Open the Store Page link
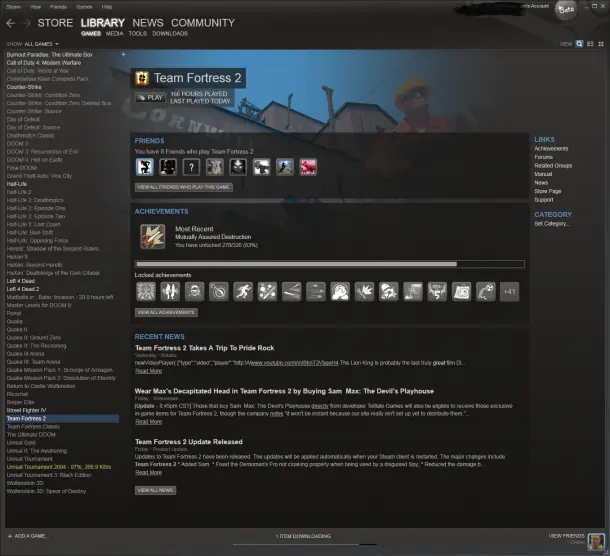This screenshot has height=556, width=610. [548, 191]
